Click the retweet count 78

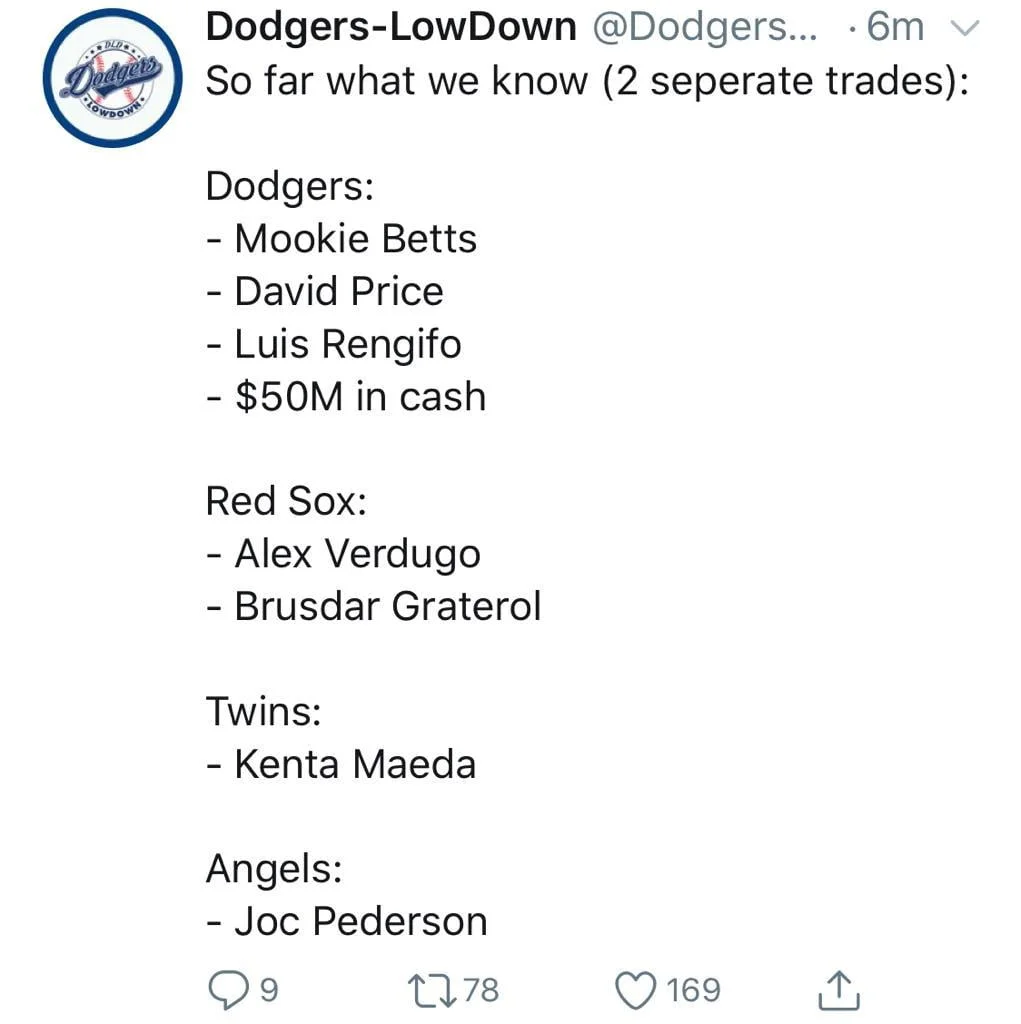481,990
